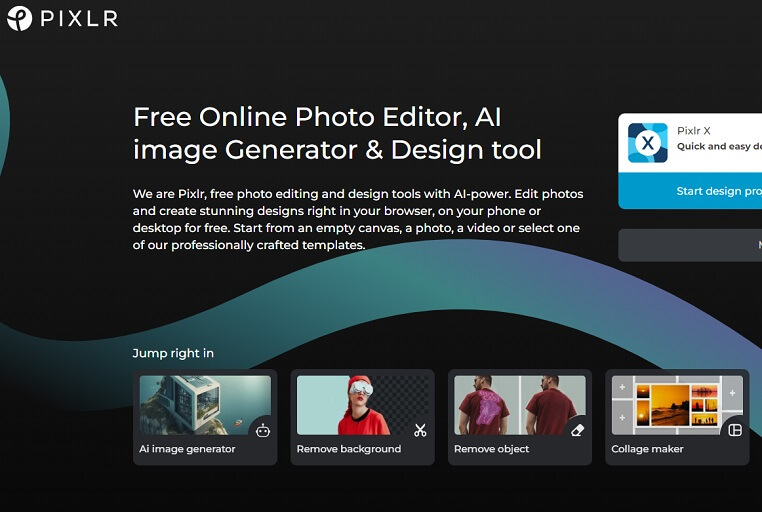The image size is (762, 512).
Task: Open the Collage maker card label
Action: pos(647,449)
